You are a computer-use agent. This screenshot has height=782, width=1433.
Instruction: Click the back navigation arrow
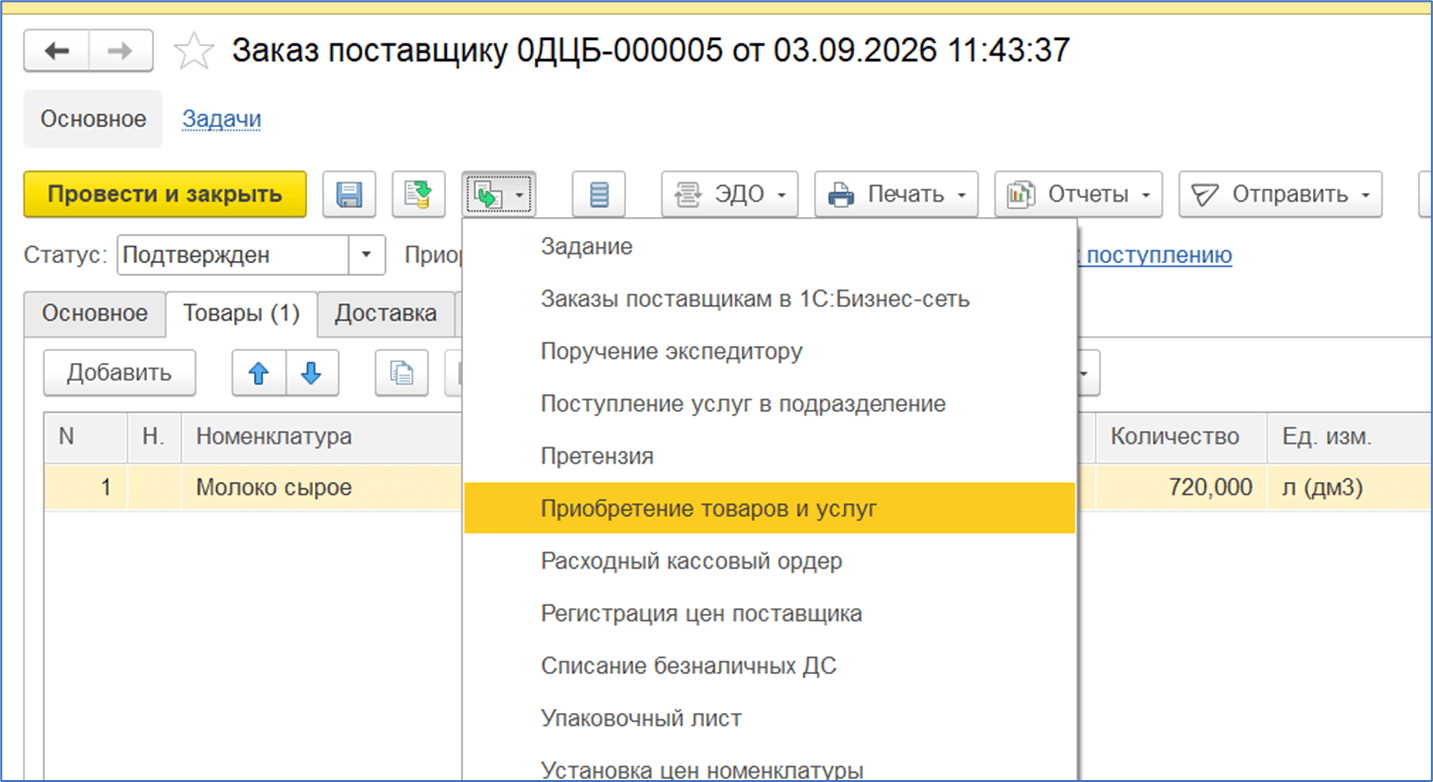tap(57, 51)
